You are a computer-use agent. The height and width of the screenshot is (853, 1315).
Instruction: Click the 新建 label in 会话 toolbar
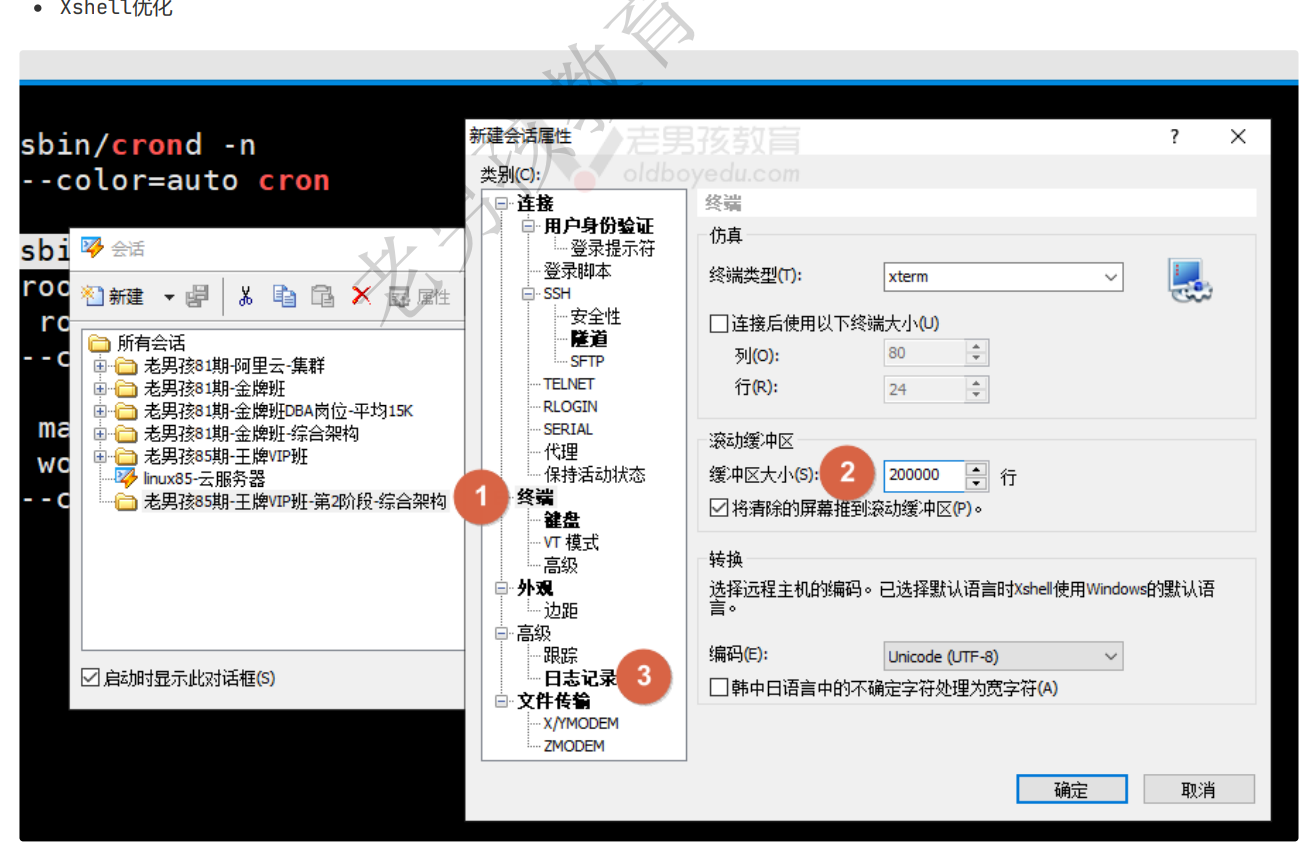pos(126,297)
